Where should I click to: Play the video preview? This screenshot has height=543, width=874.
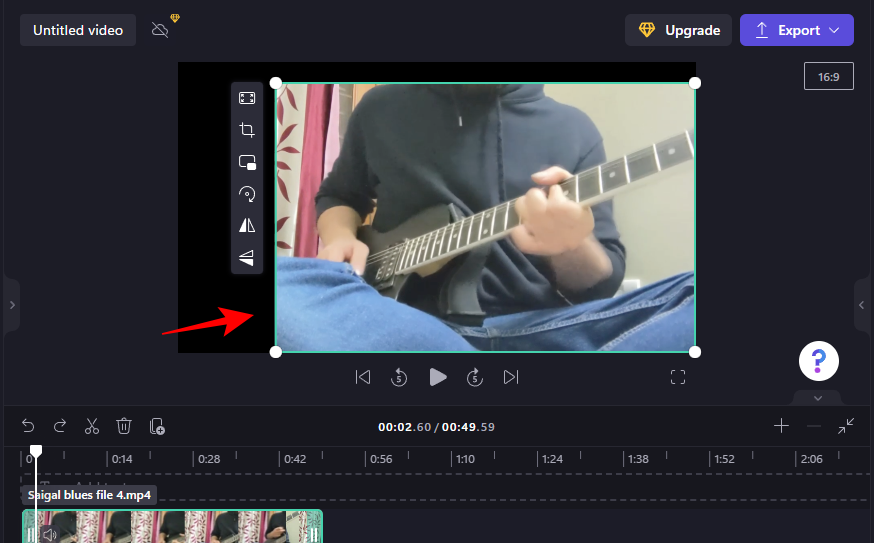pos(438,377)
